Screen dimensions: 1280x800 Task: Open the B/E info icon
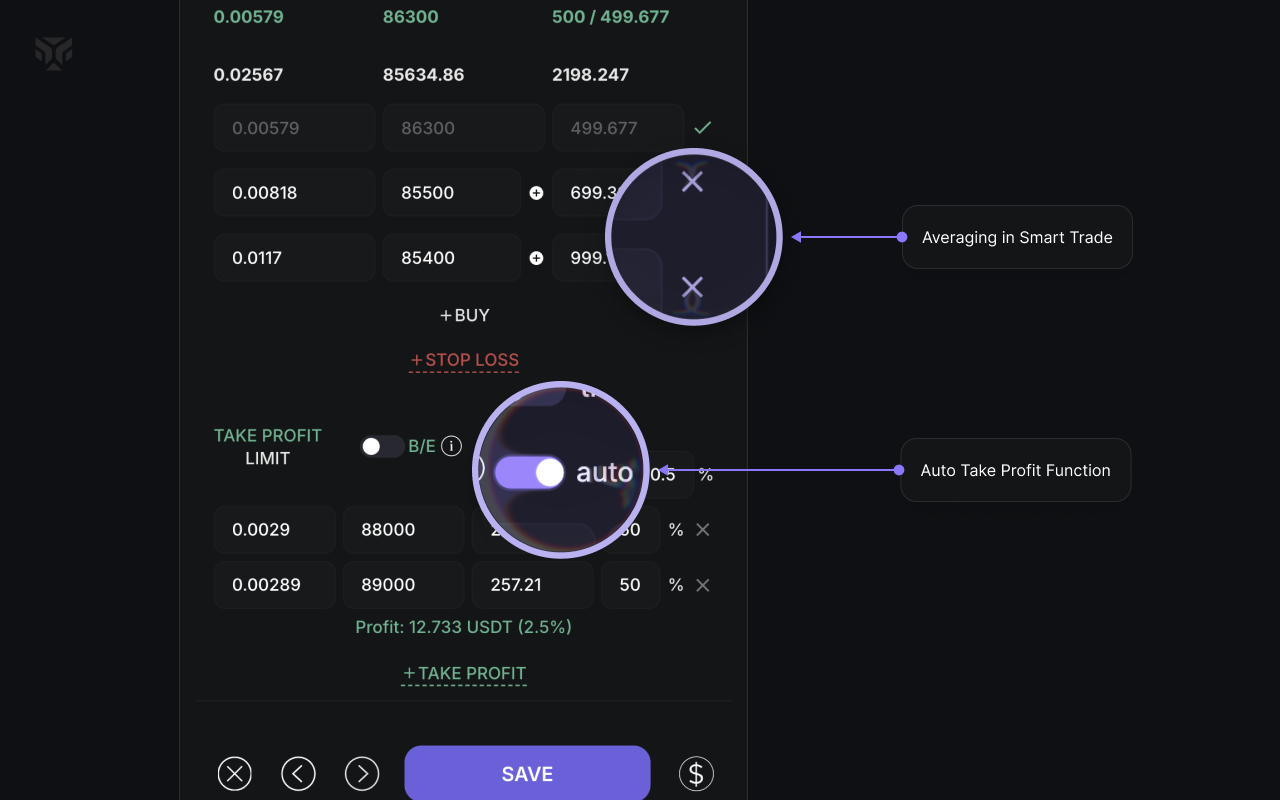point(451,446)
